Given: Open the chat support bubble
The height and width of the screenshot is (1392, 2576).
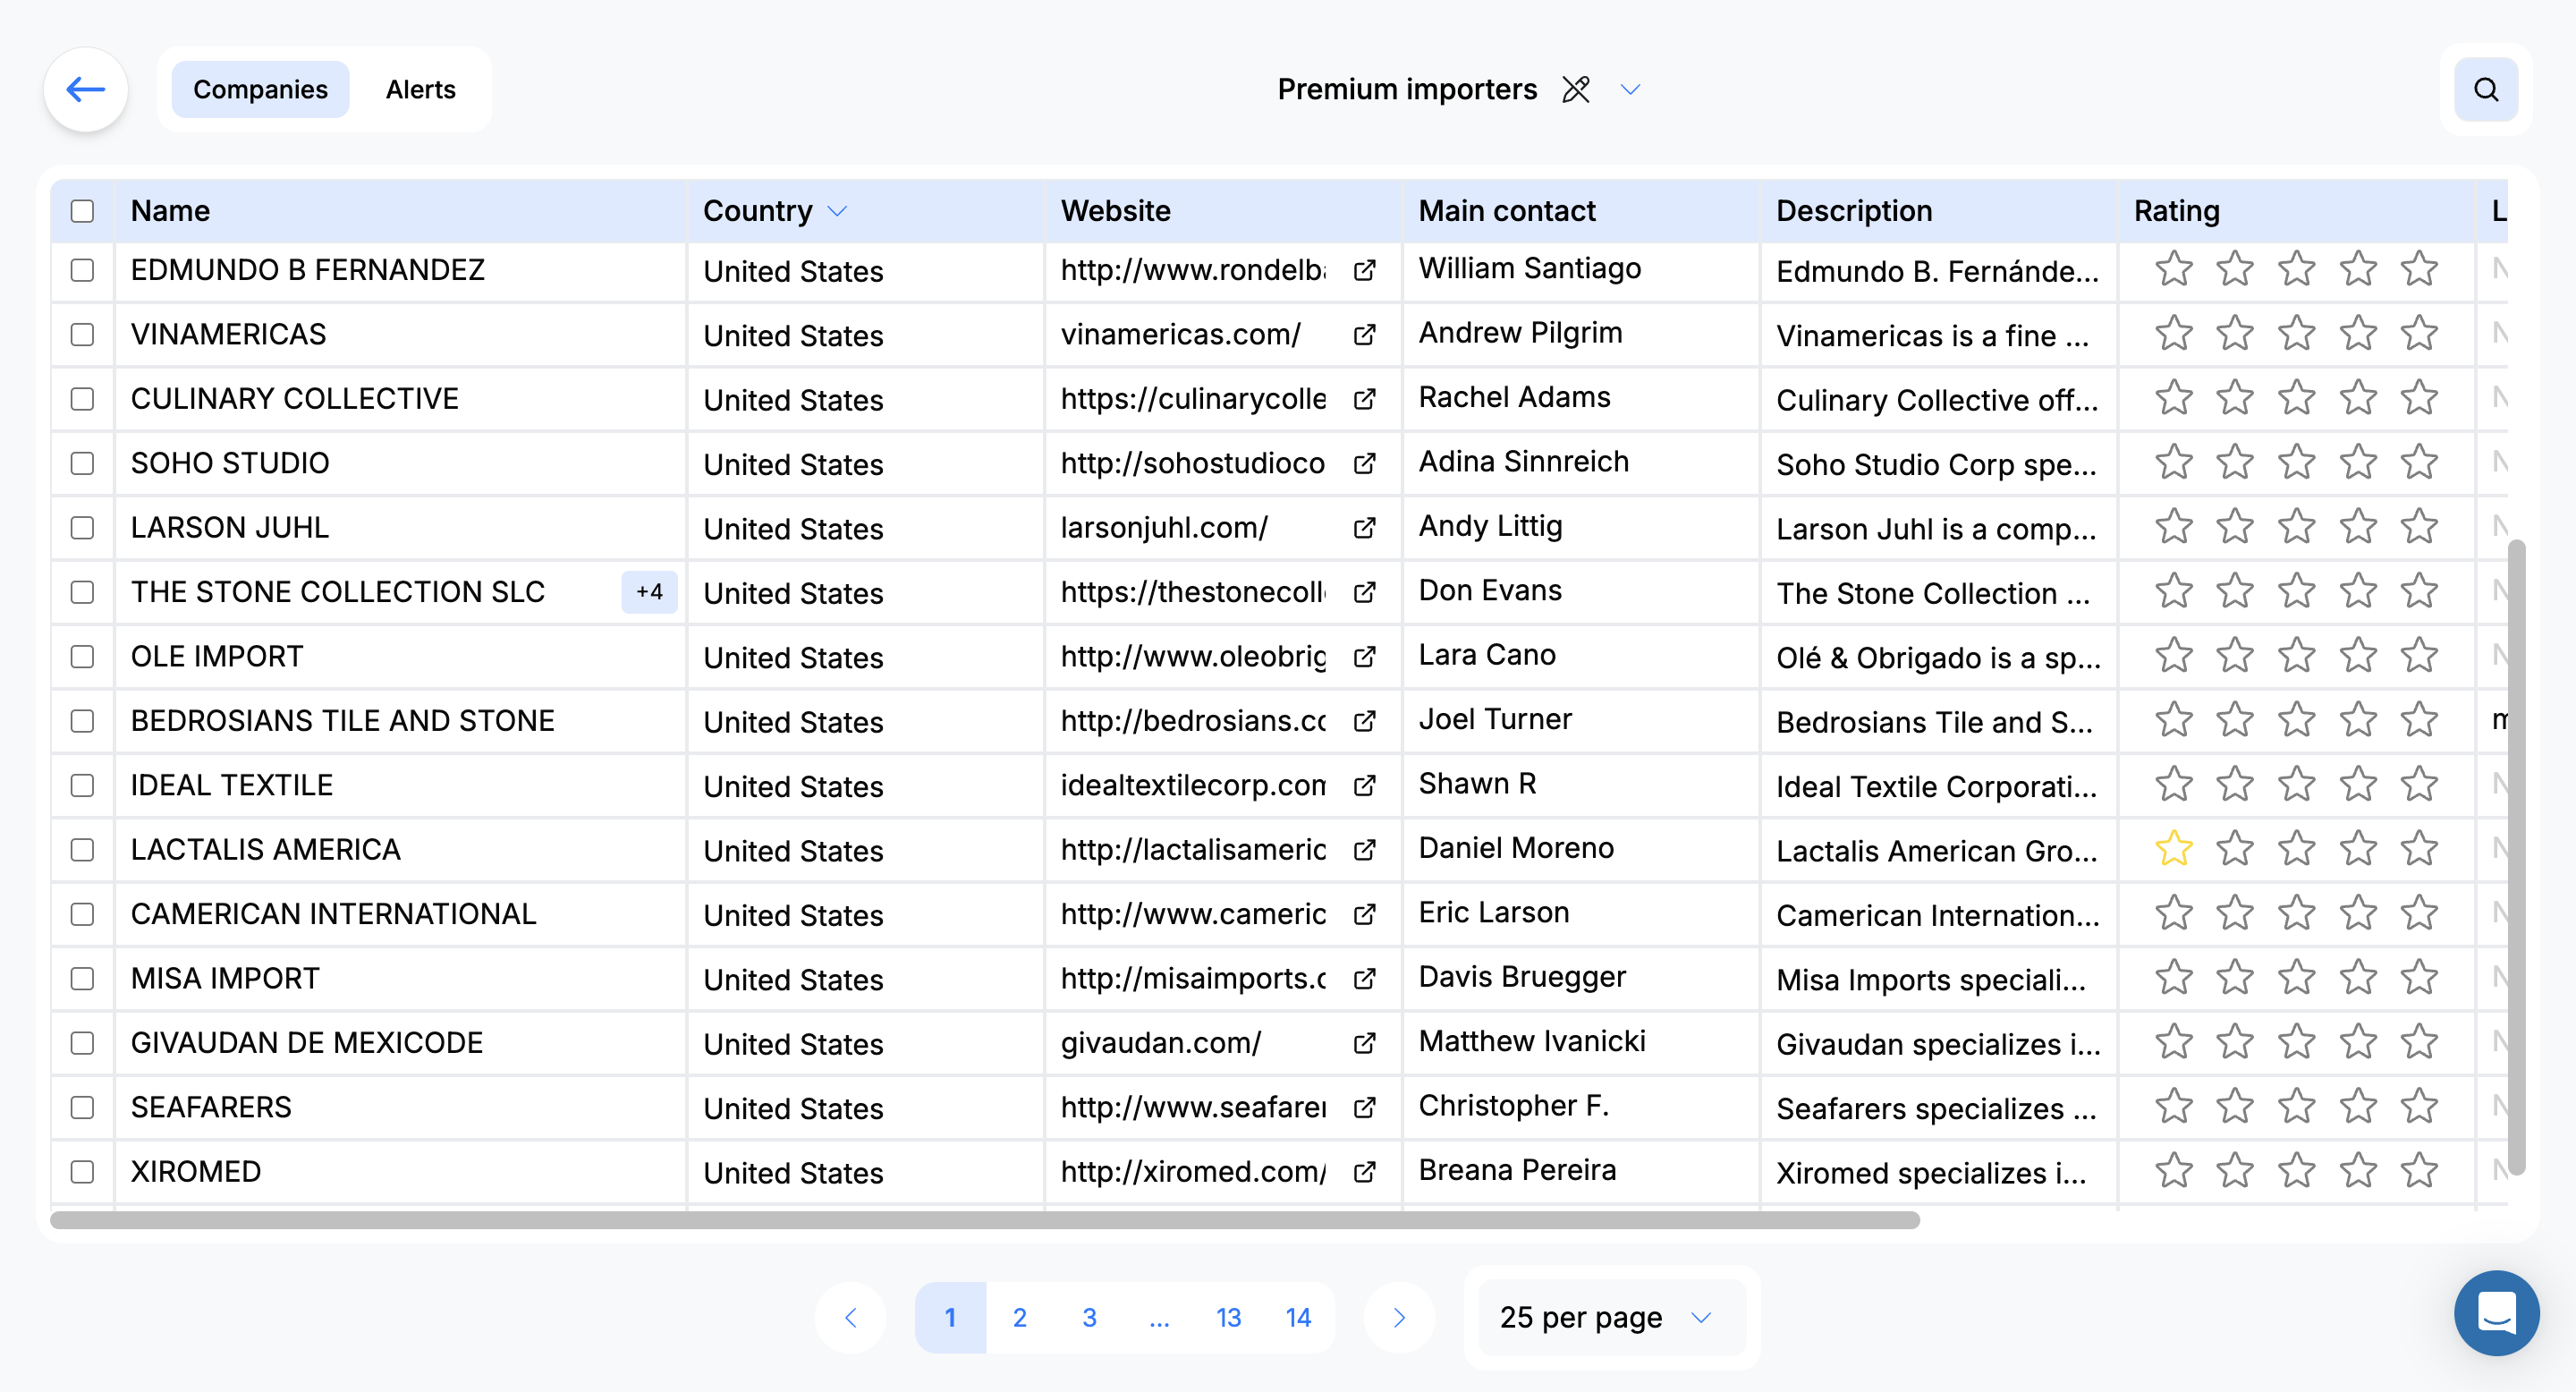Looking at the screenshot, I should tap(2496, 1312).
